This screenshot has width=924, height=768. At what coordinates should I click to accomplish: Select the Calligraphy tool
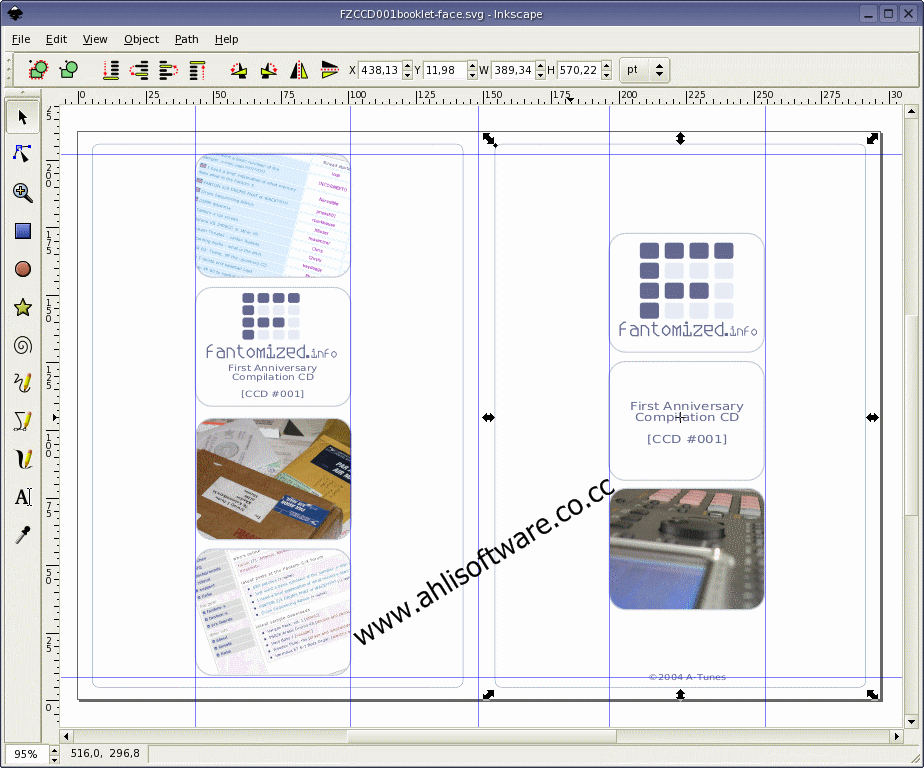point(23,459)
